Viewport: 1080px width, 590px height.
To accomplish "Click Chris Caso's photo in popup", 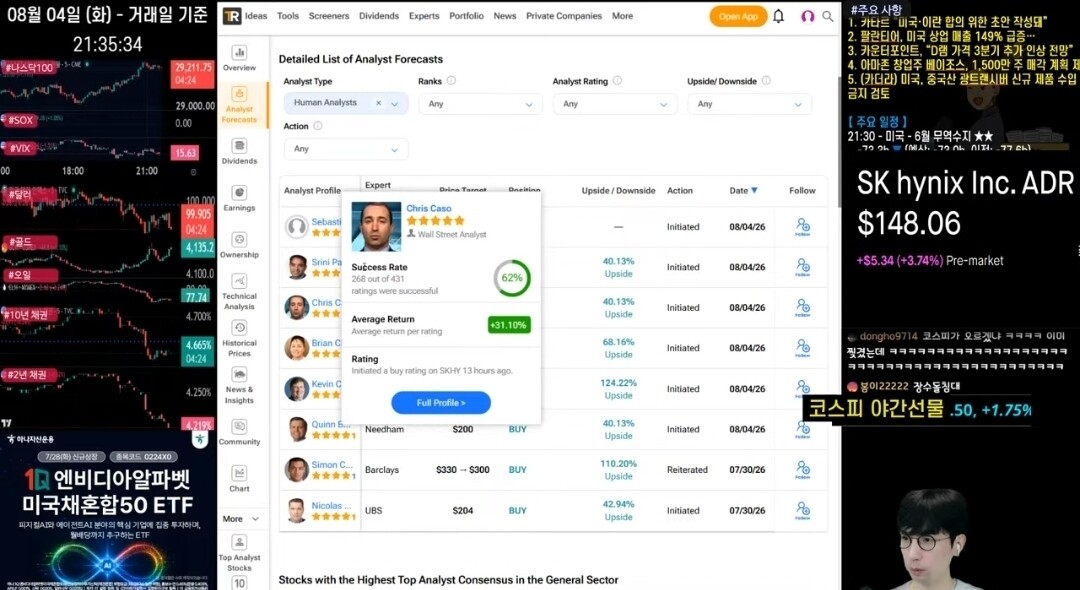I will 376,226.
